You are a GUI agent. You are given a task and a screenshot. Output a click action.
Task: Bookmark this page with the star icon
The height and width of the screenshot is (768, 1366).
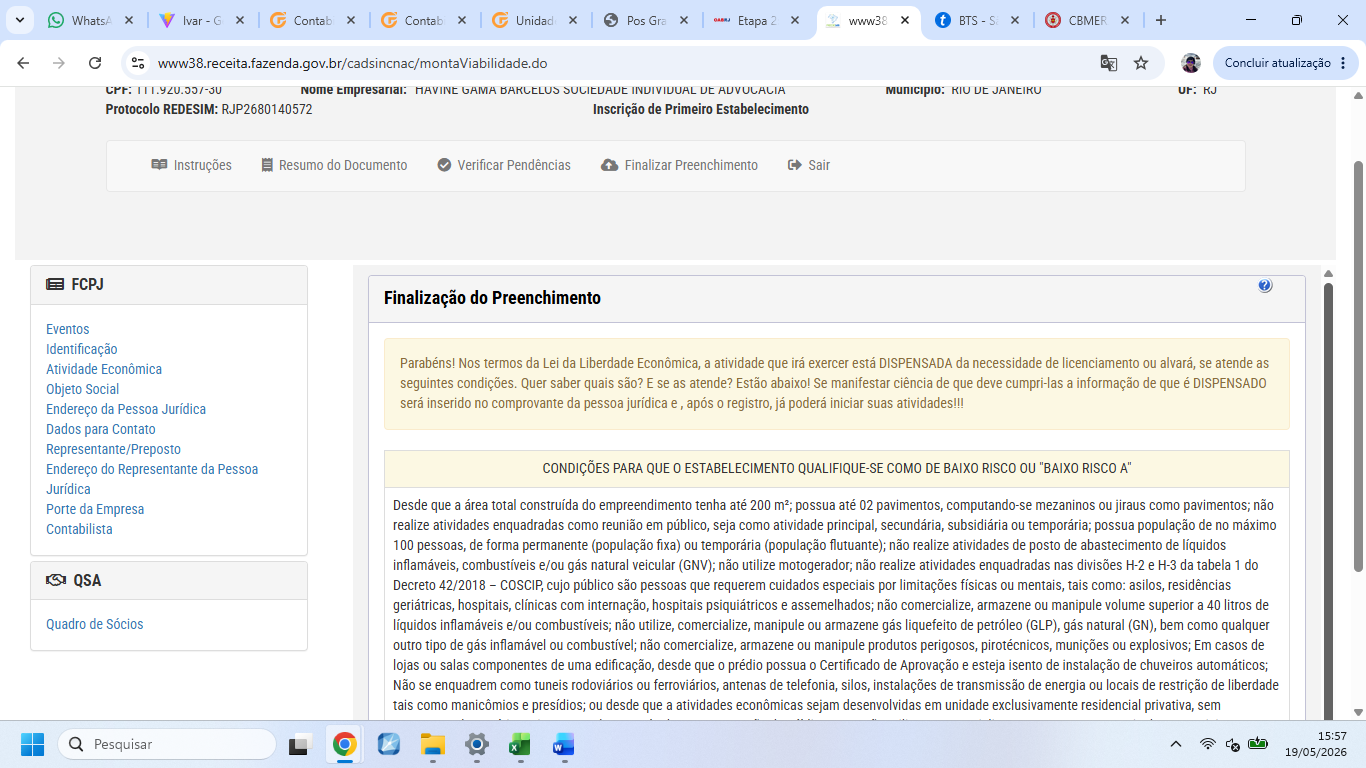click(x=1141, y=63)
